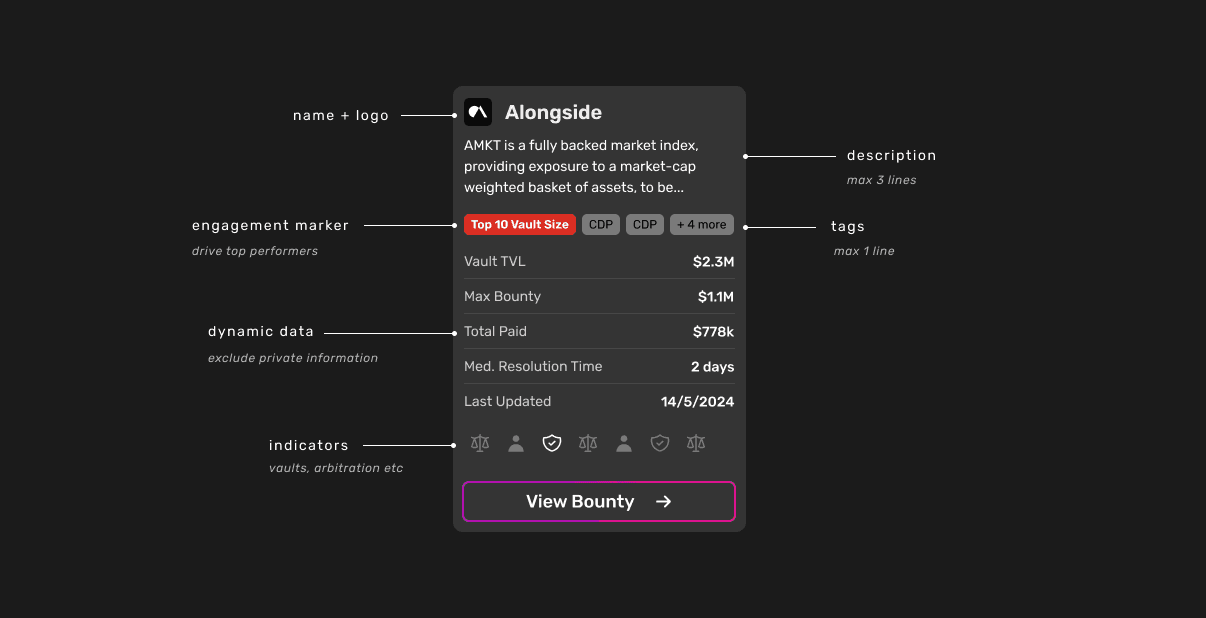Click the '2 days' value
Viewport: 1206px width, 618px height.
pos(713,367)
